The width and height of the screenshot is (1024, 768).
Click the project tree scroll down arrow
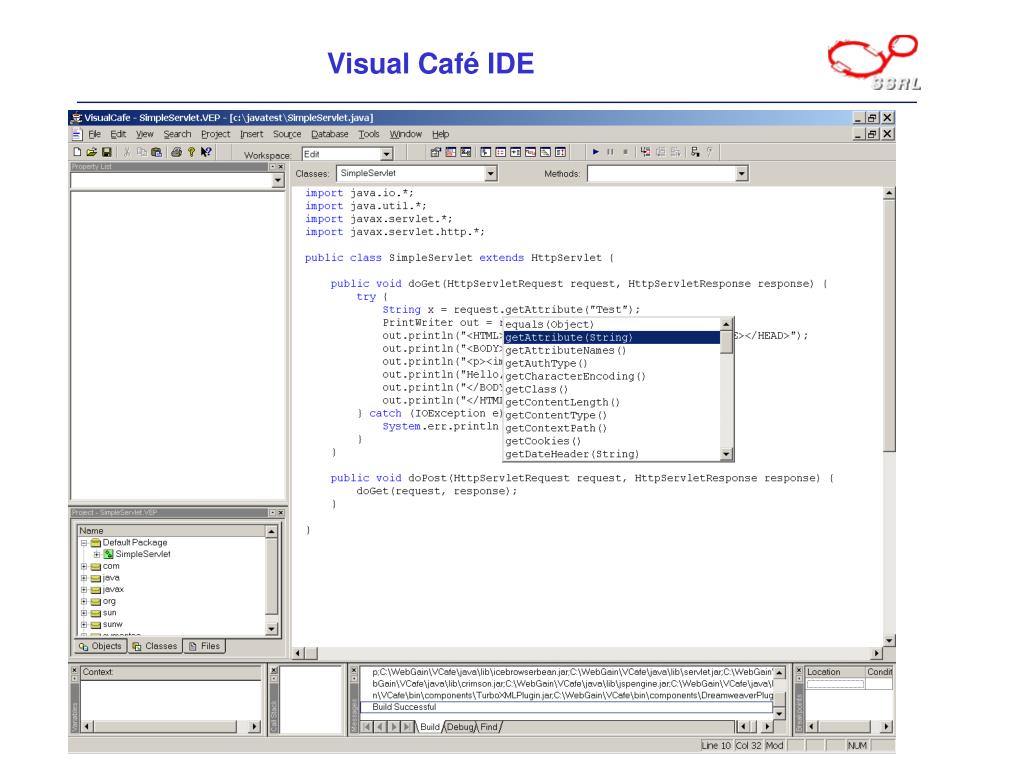pyautogui.click(x=272, y=629)
